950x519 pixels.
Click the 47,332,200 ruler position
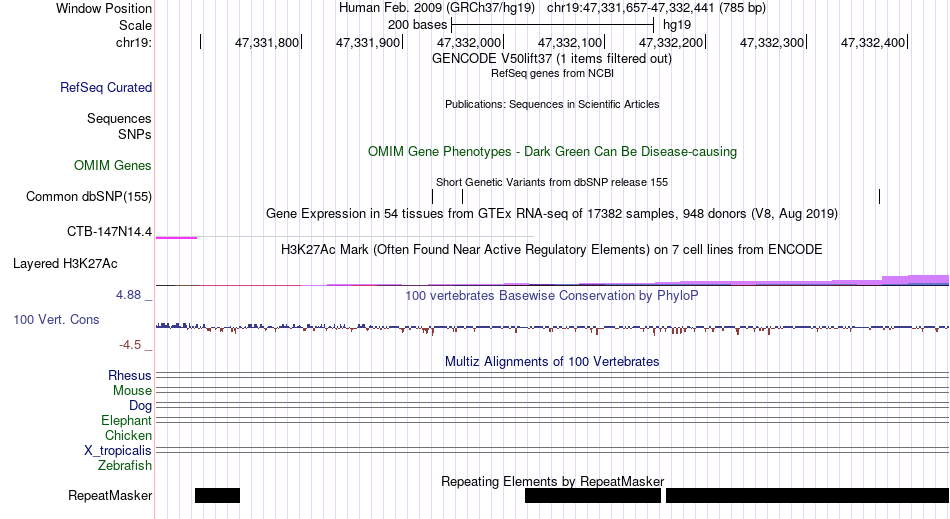coord(671,42)
